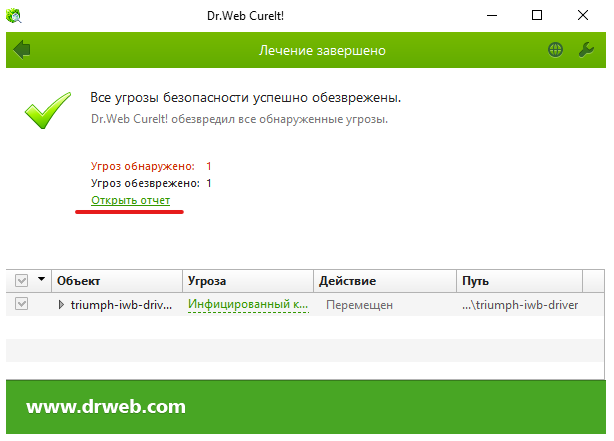Select the path cell "...\triumph-iwb-driver"
The height and width of the screenshot is (441, 614).
pos(520,305)
